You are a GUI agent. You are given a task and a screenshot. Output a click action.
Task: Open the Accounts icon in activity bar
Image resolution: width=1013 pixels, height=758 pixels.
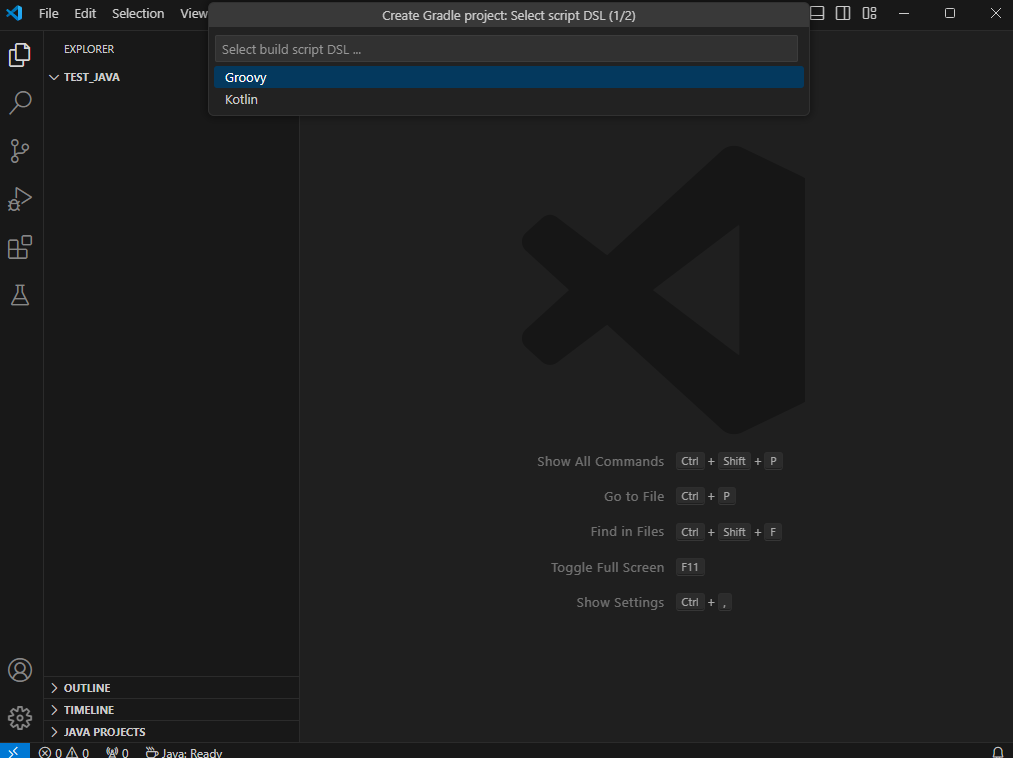pos(20,670)
